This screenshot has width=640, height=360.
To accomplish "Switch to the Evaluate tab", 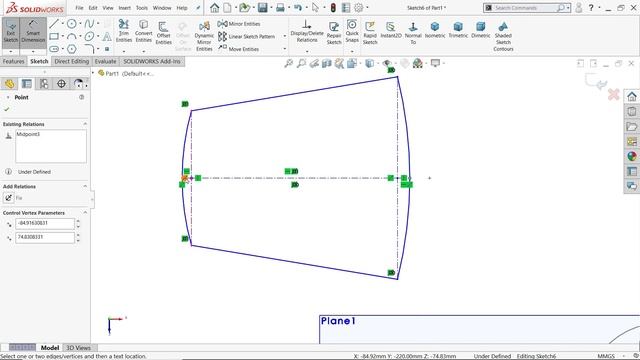I will [x=105, y=61].
